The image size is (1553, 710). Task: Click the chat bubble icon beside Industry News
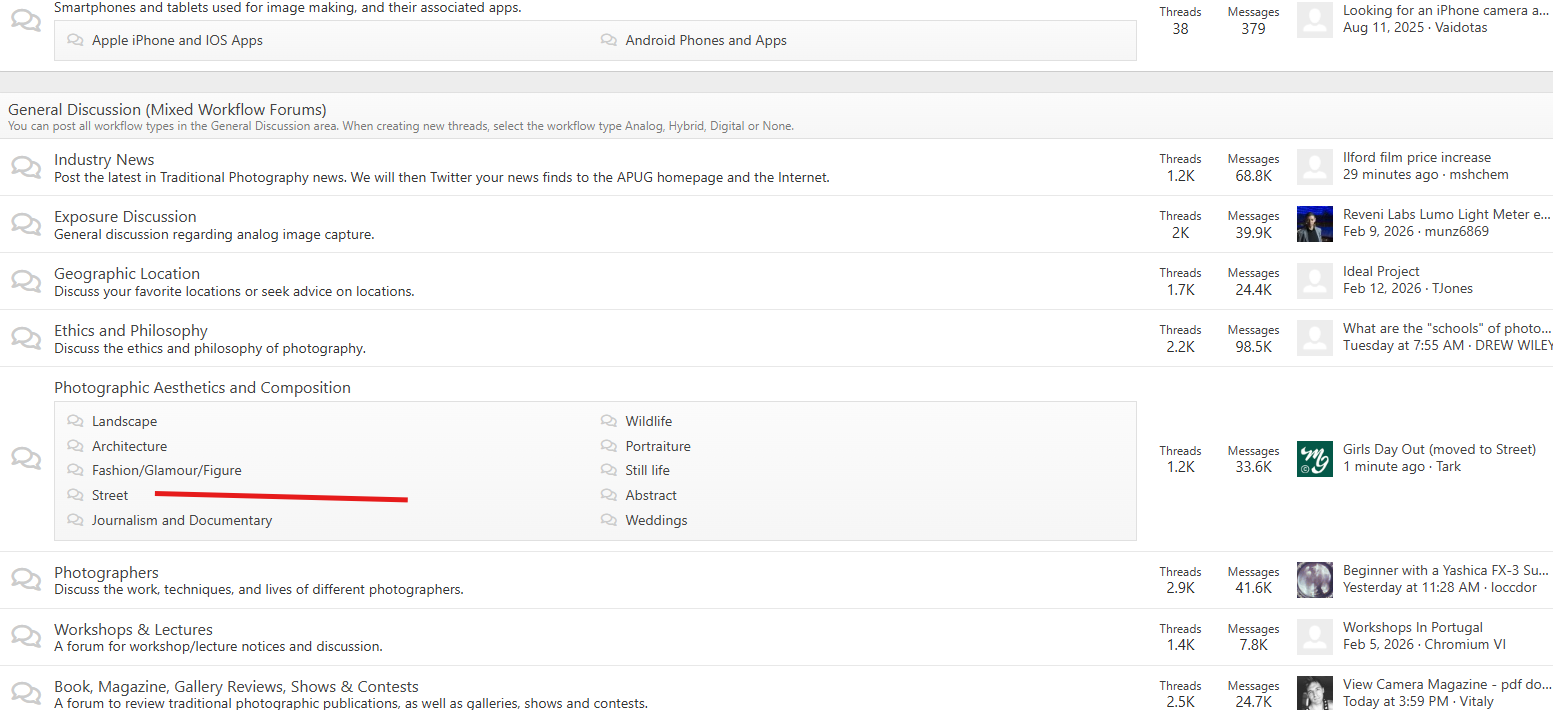coord(26,167)
